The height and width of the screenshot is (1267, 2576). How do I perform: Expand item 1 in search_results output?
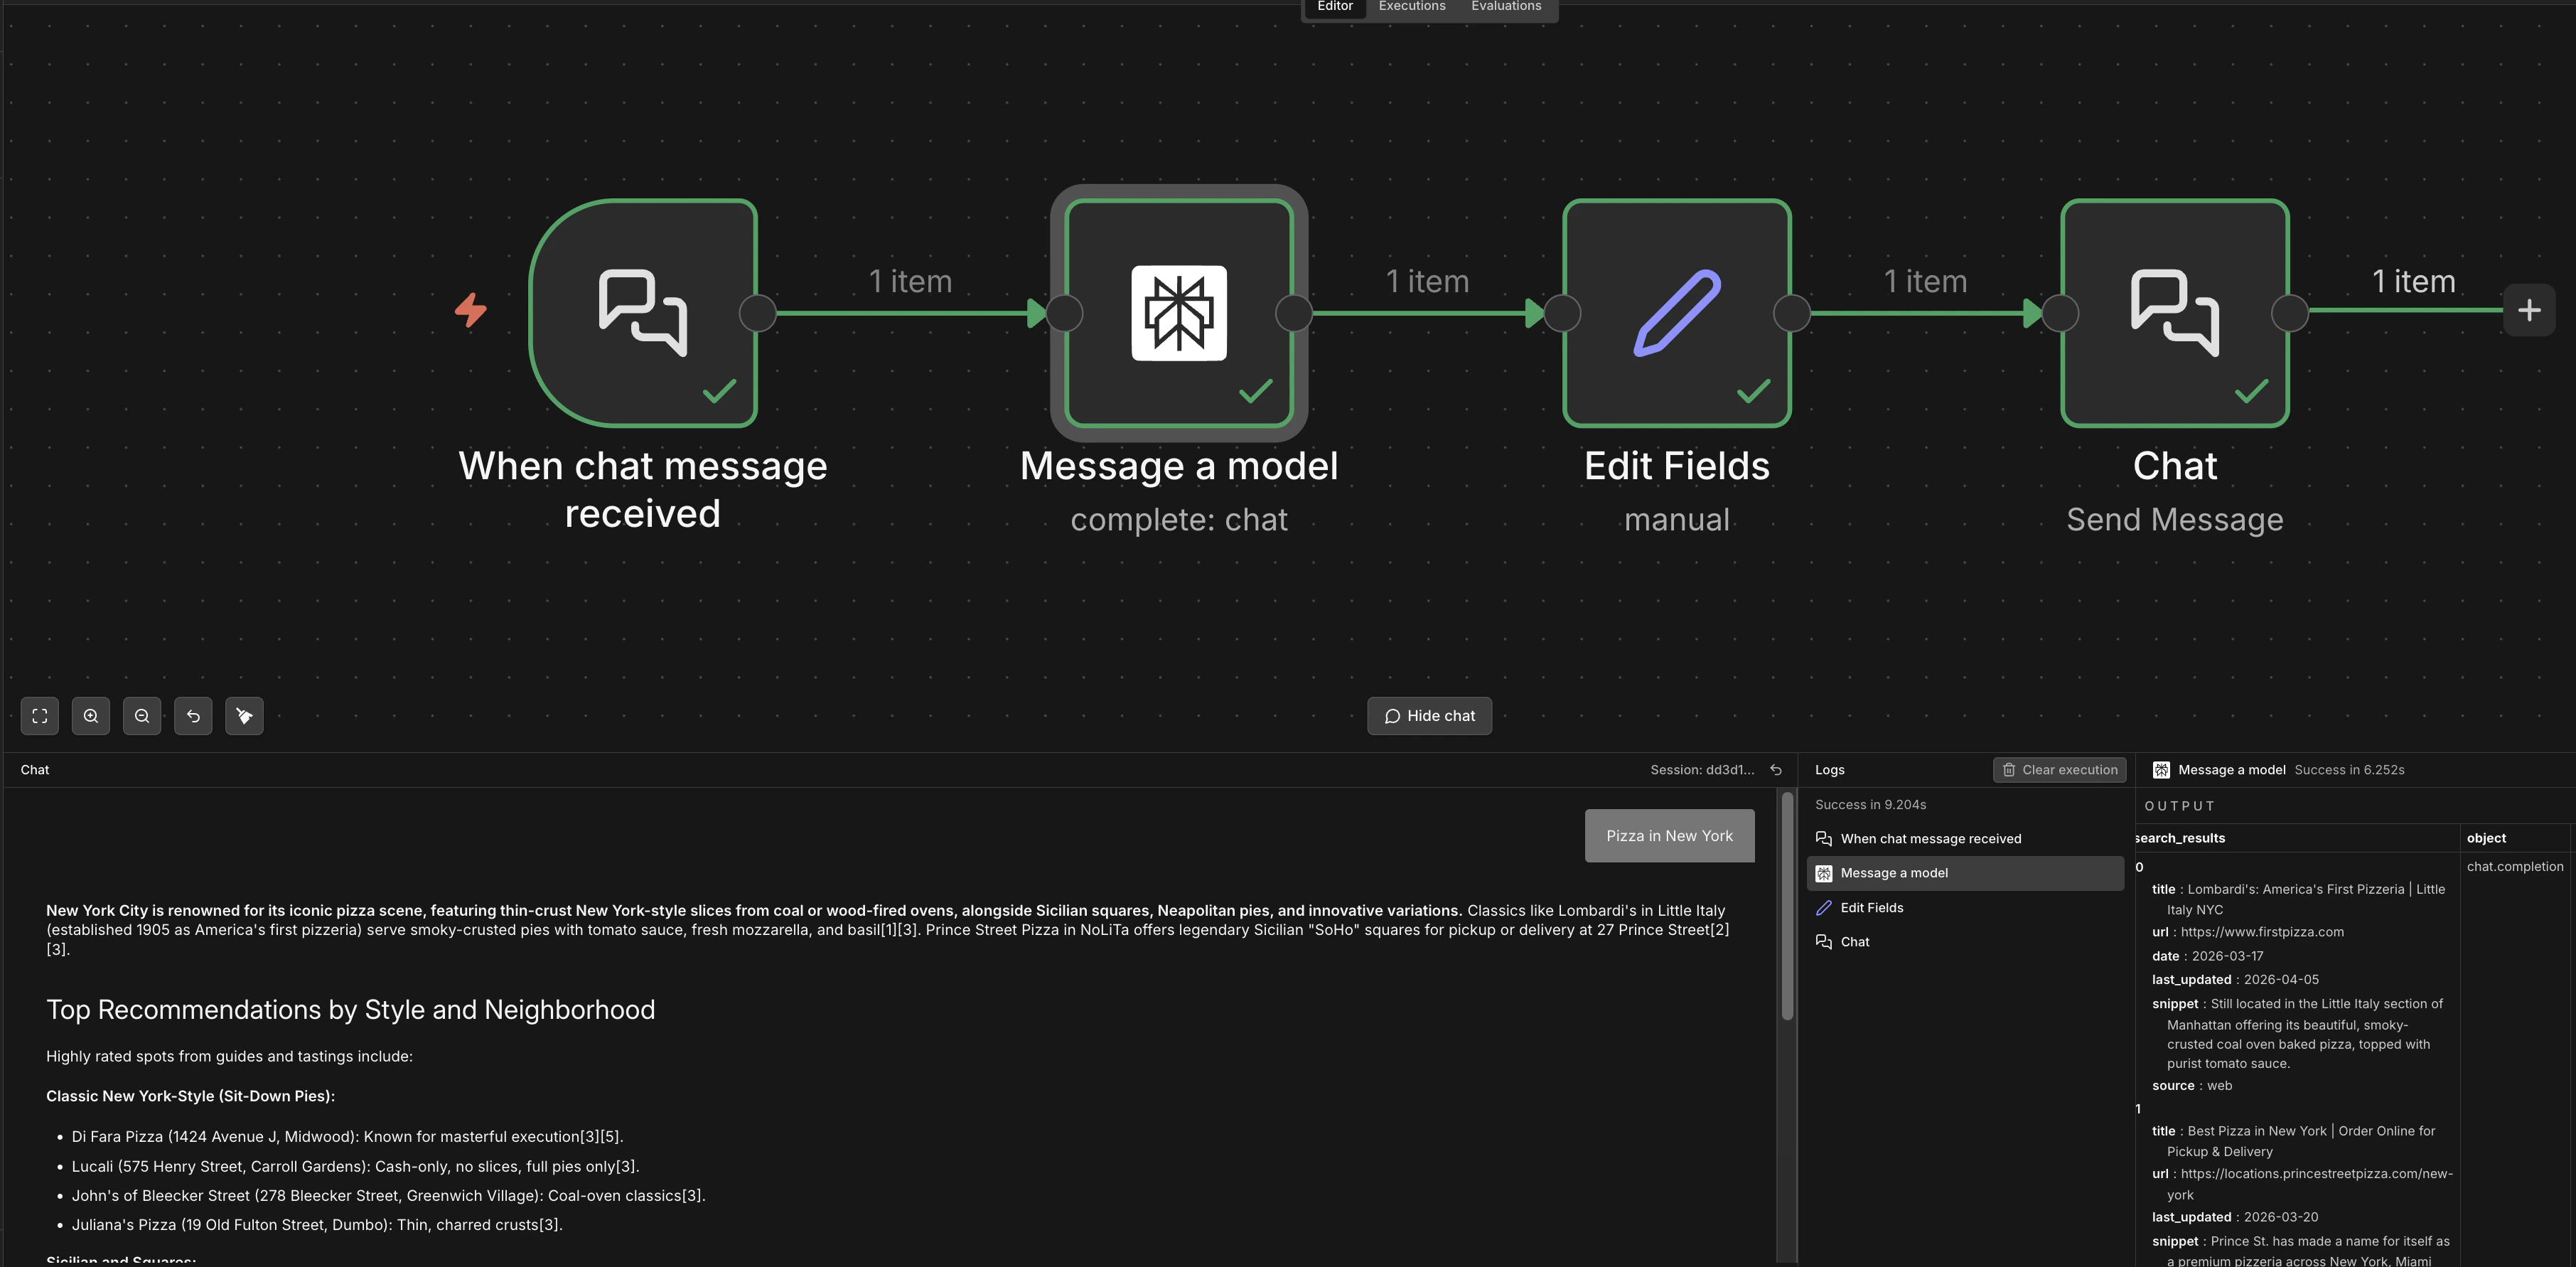click(2138, 1108)
